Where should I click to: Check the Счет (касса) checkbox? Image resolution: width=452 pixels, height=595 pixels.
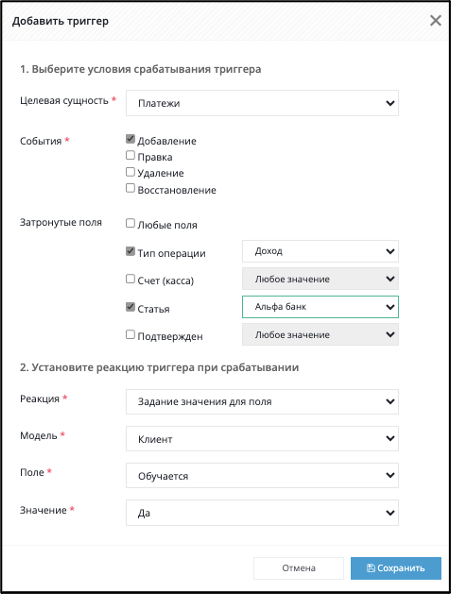(130, 279)
